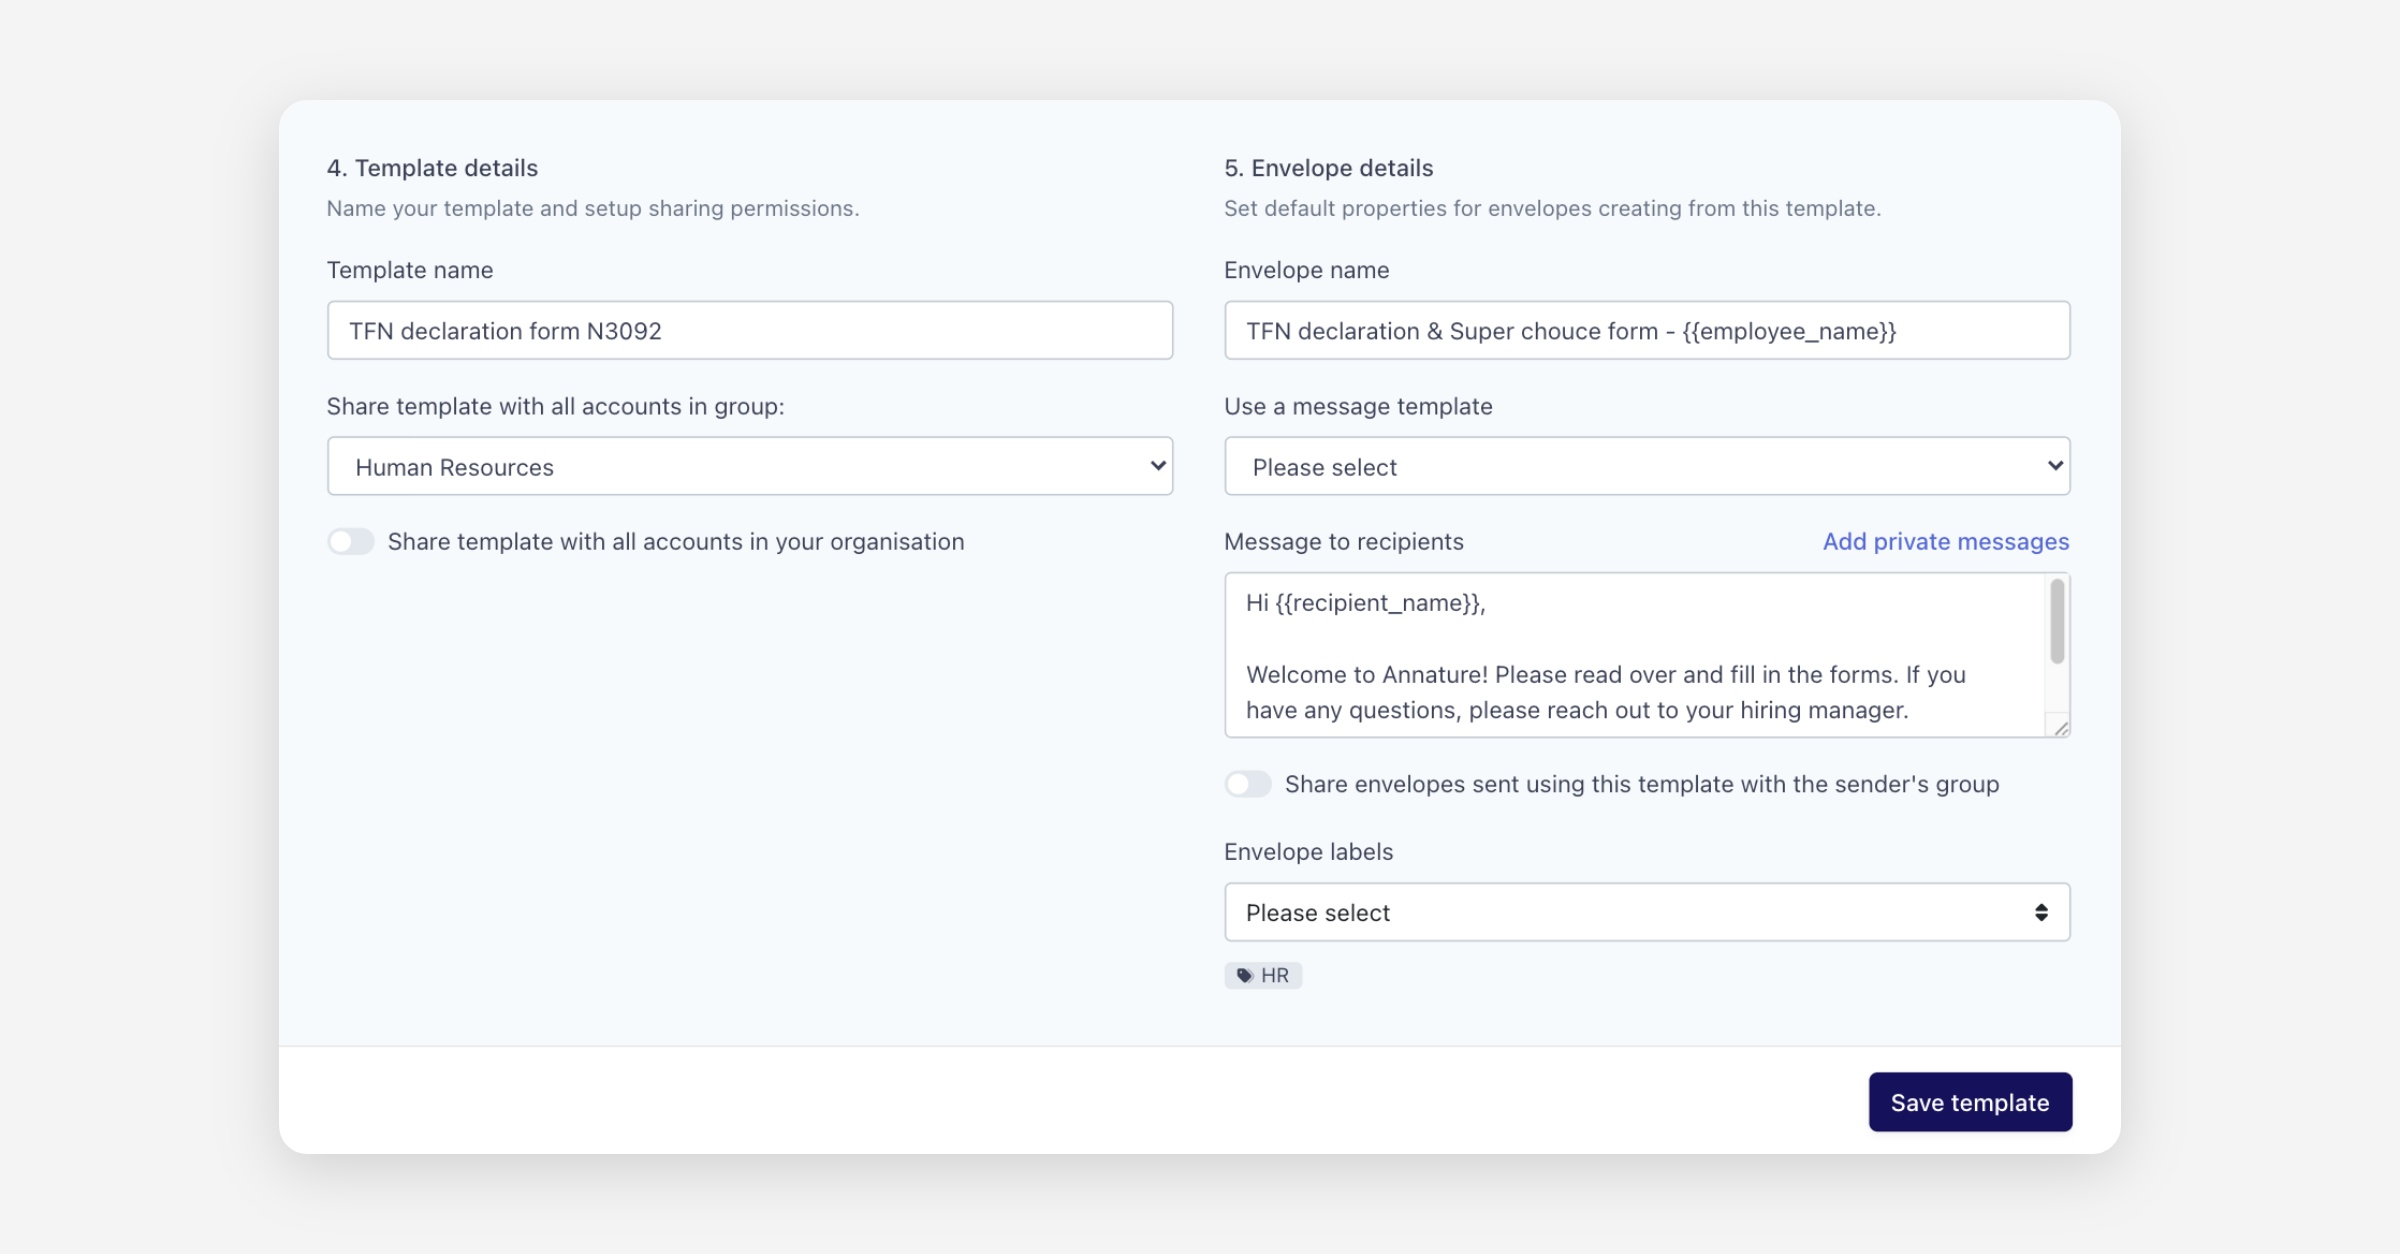Enable sharing envelopes with sender's group
Screen dimensions: 2400x1254
(x=1248, y=784)
